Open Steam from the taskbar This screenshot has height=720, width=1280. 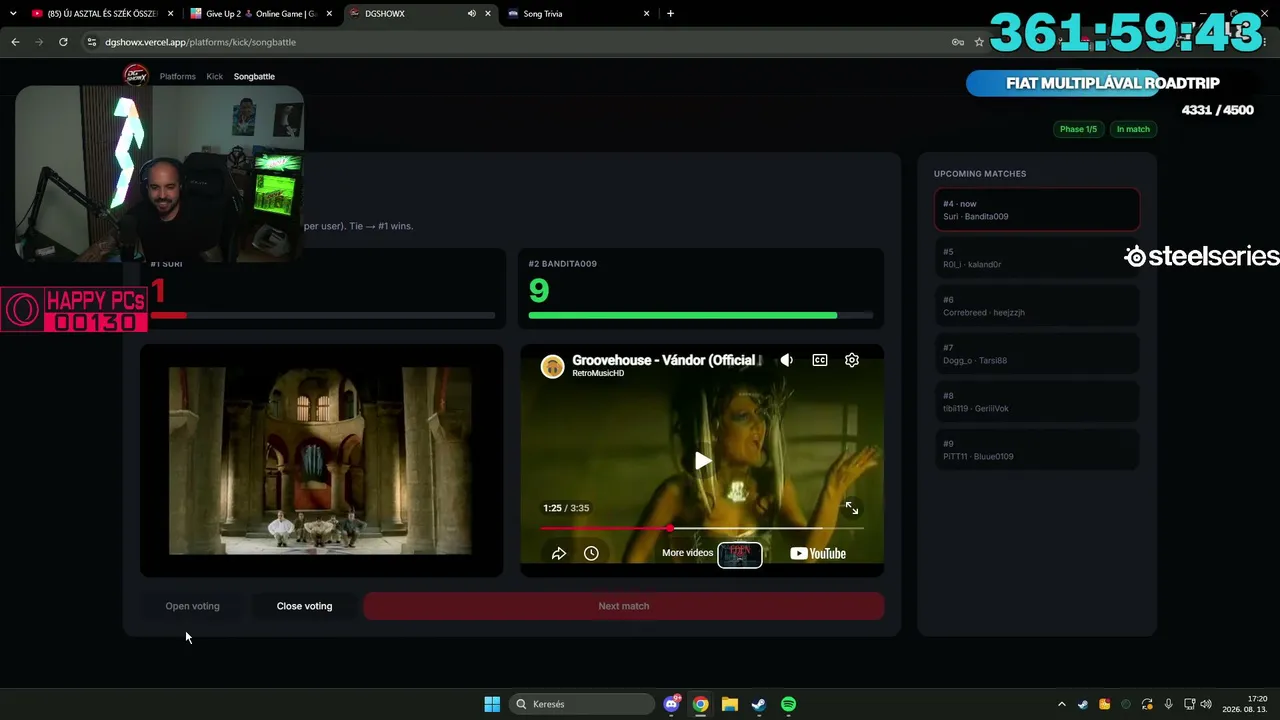pos(759,704)
